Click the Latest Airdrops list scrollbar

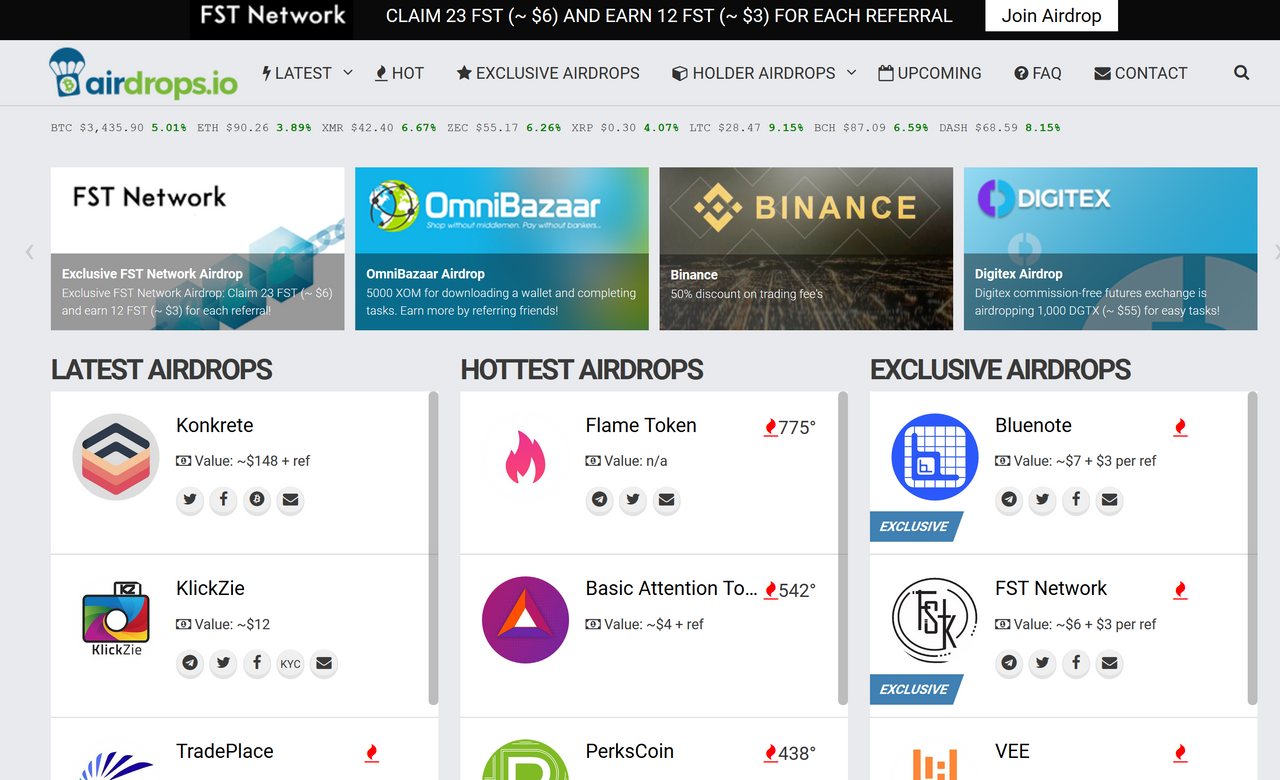point(433,548)
